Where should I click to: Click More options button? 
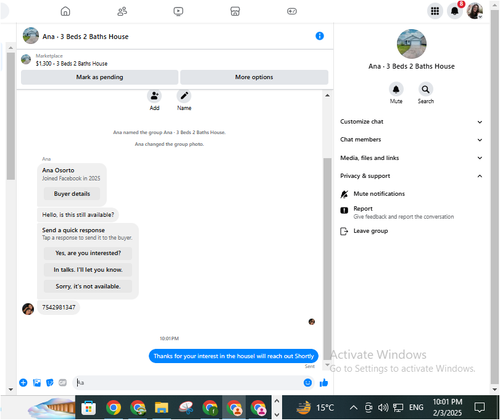(254, 77)
